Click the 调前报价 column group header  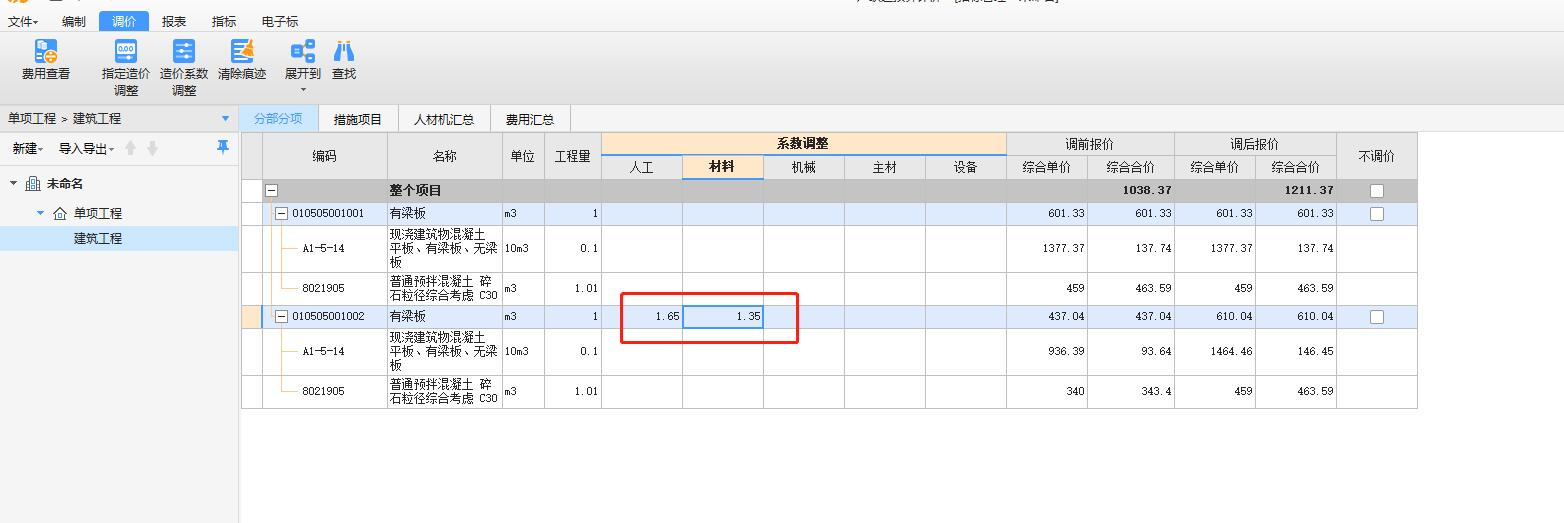1090,144
